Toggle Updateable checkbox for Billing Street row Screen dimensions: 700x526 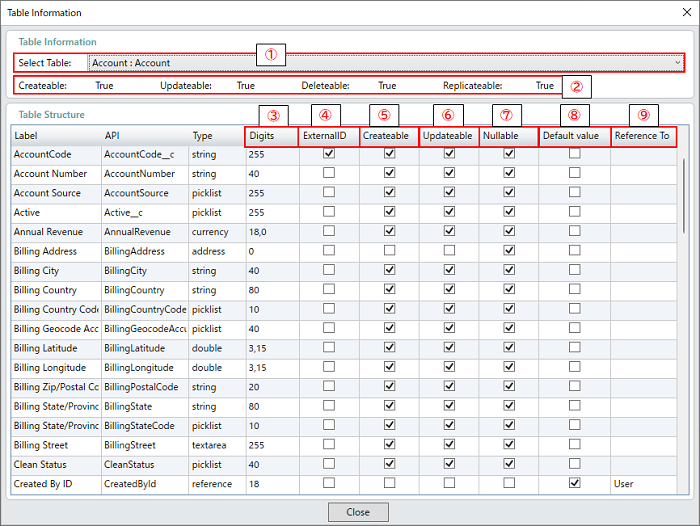pos(449,445)
